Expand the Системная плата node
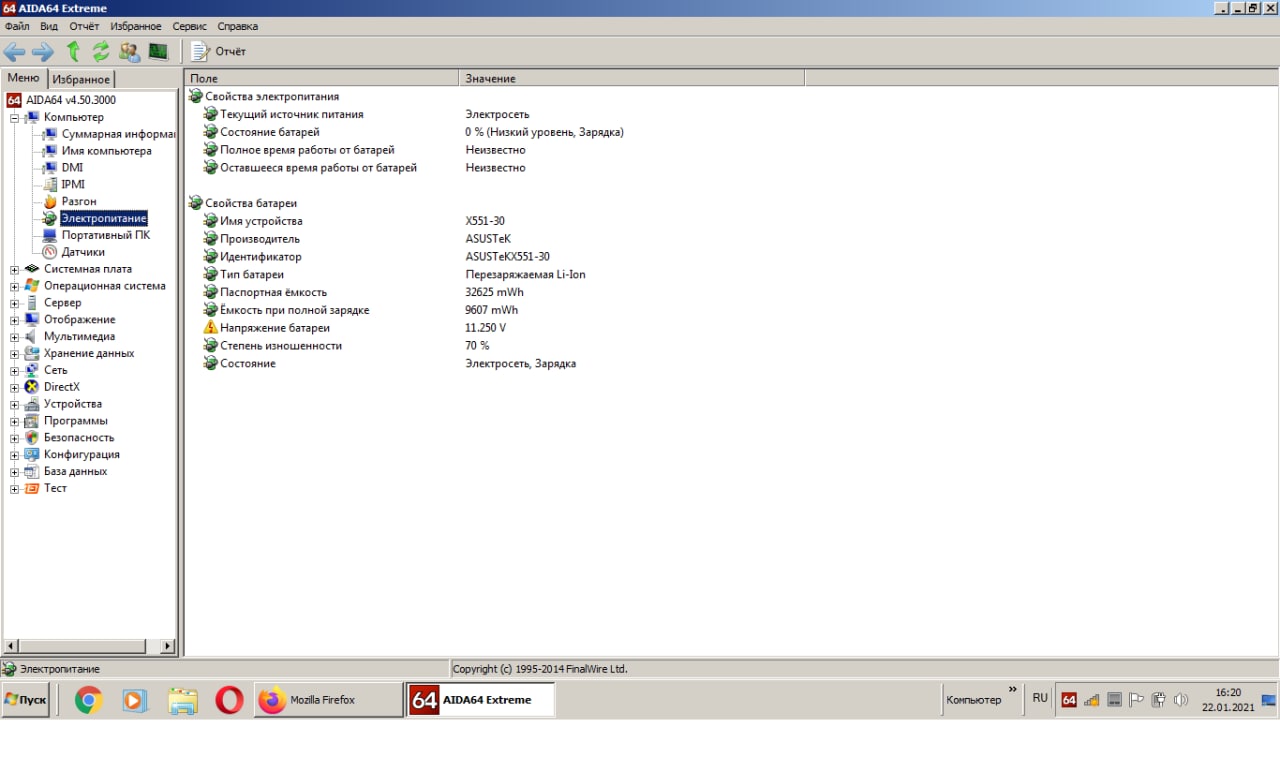Viewport: 1280px width, 757px height. pyautogui.click(x=15, y=270)
